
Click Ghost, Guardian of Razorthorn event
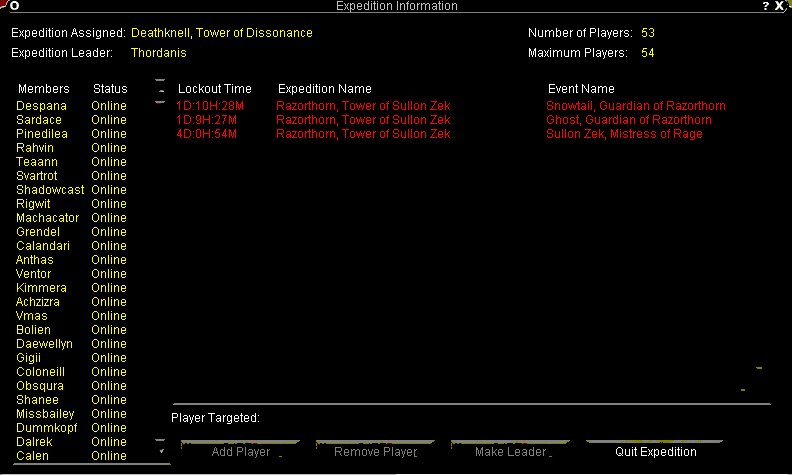[629, 120]
